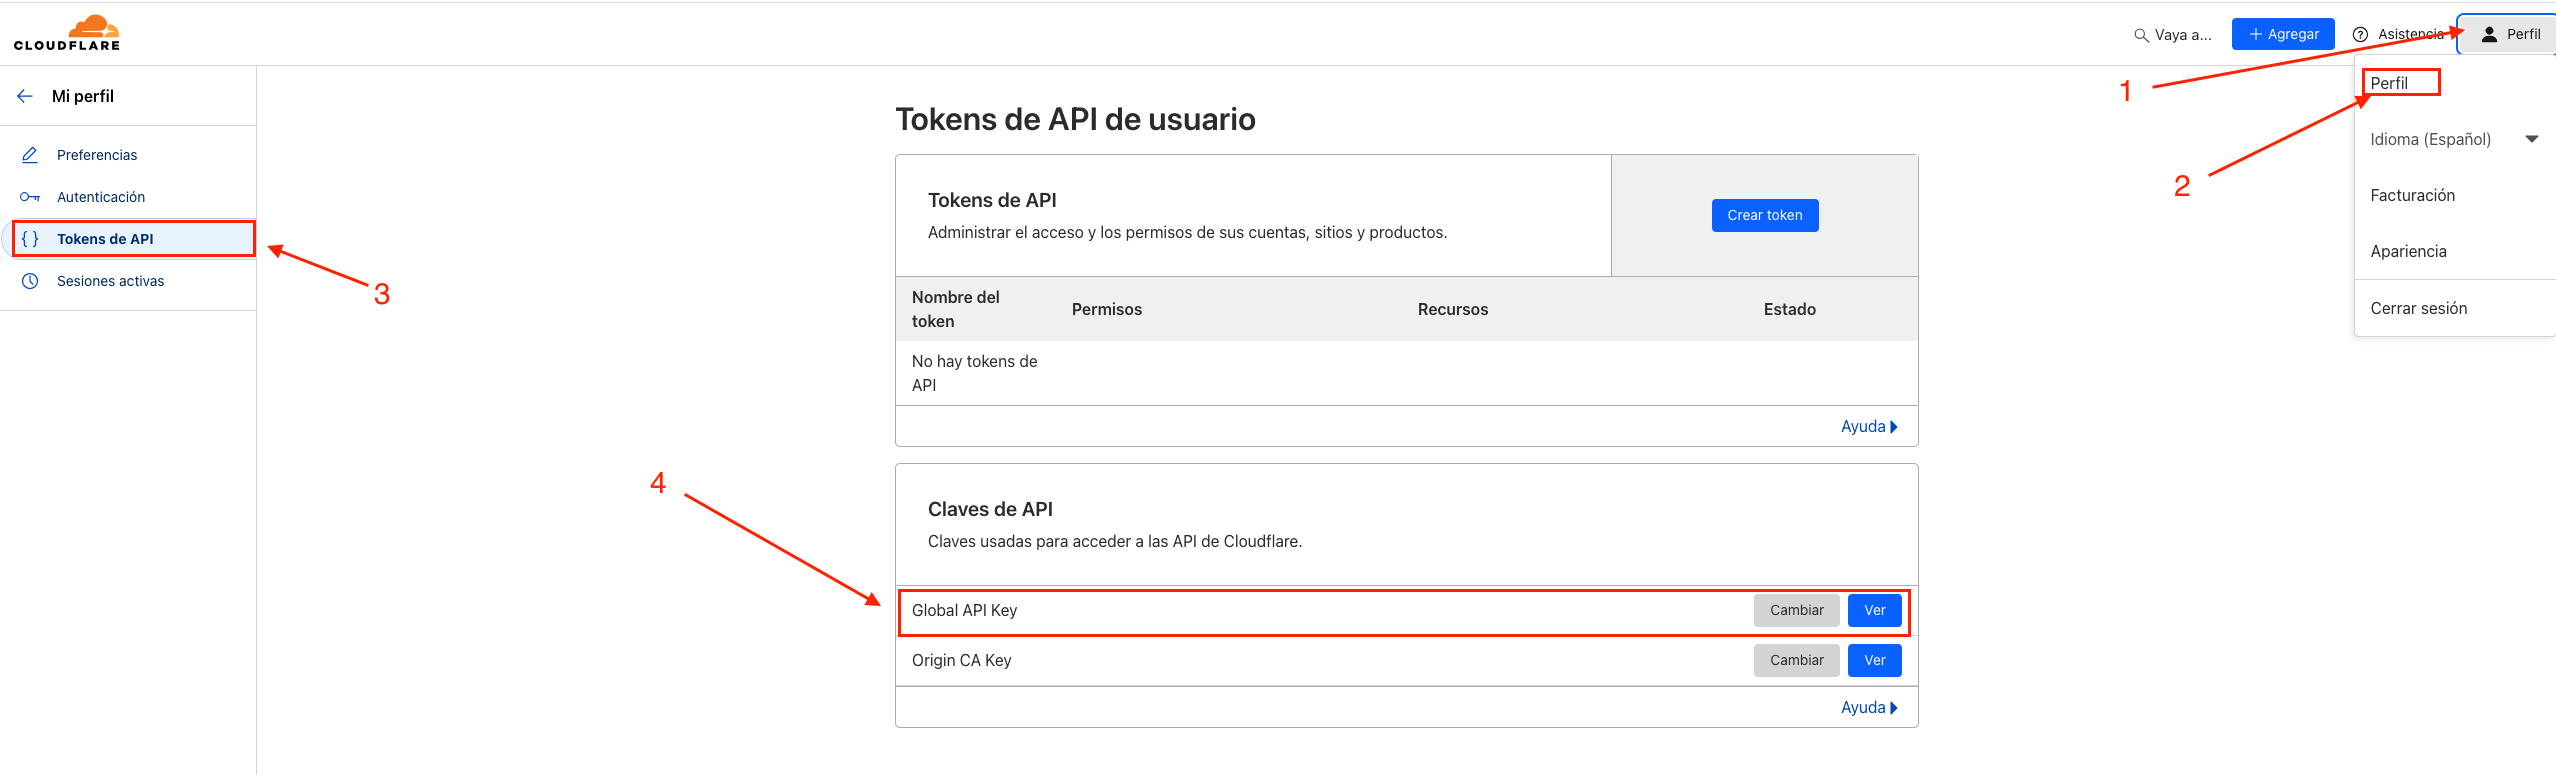This screenshot has height=775, width=2556.
Task: Click Cerrar sesión to log out
Action: pos(2418,308)
